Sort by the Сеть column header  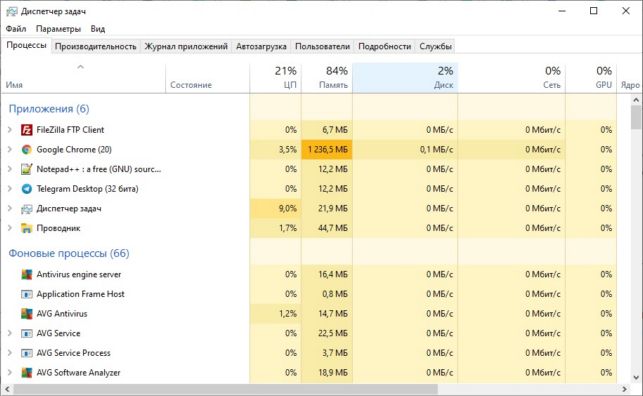pos(511,78)
